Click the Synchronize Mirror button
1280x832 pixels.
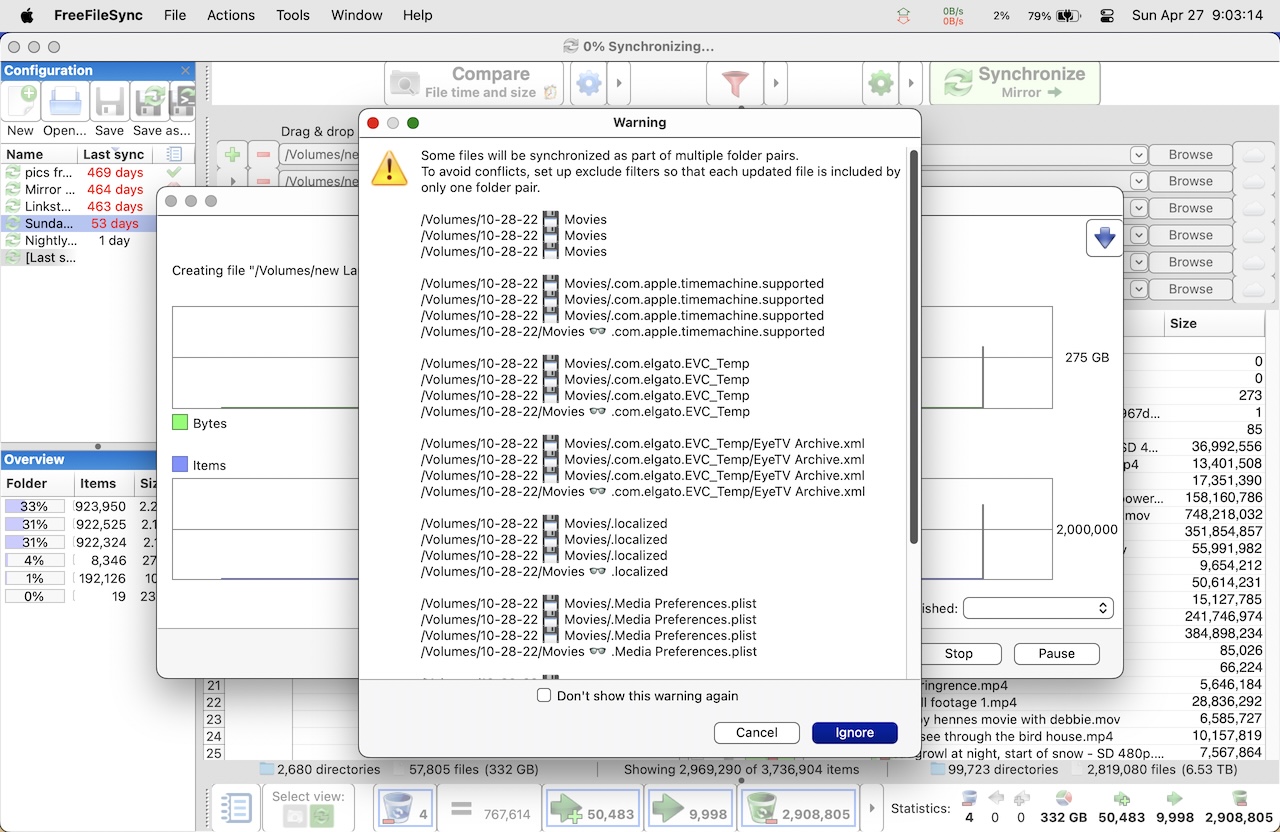pos(1015,83)
